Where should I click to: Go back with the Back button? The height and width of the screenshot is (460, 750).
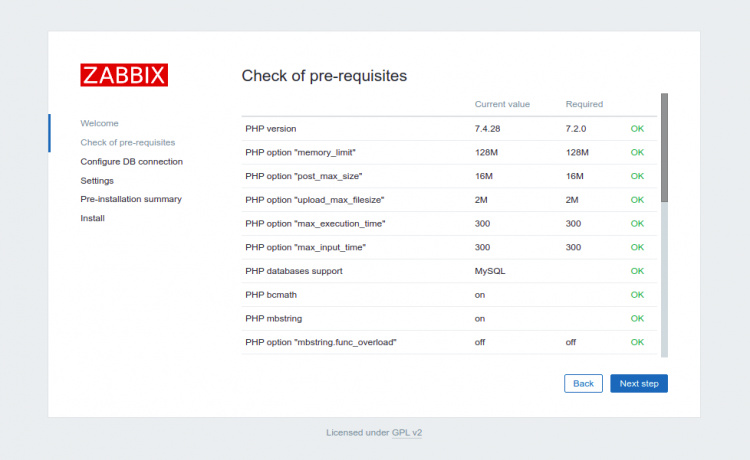pos(583,383)
